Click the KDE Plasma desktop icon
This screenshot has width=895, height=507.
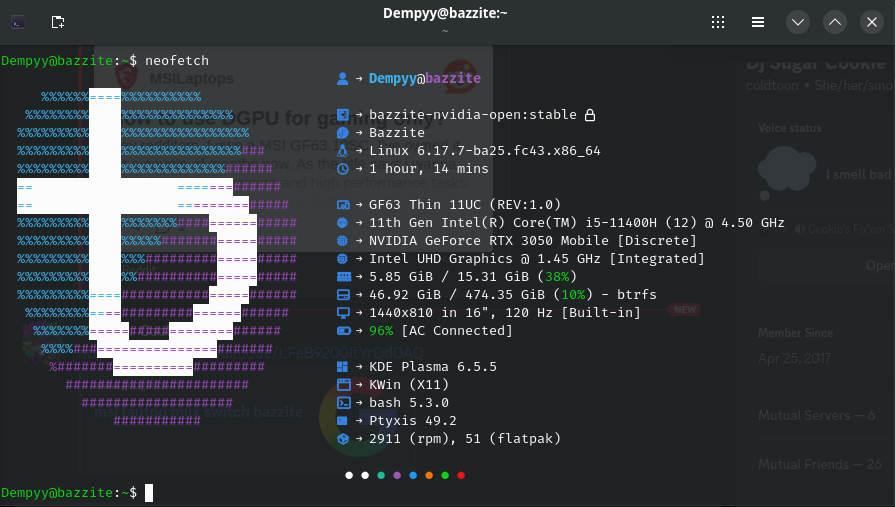pos(342,367)
